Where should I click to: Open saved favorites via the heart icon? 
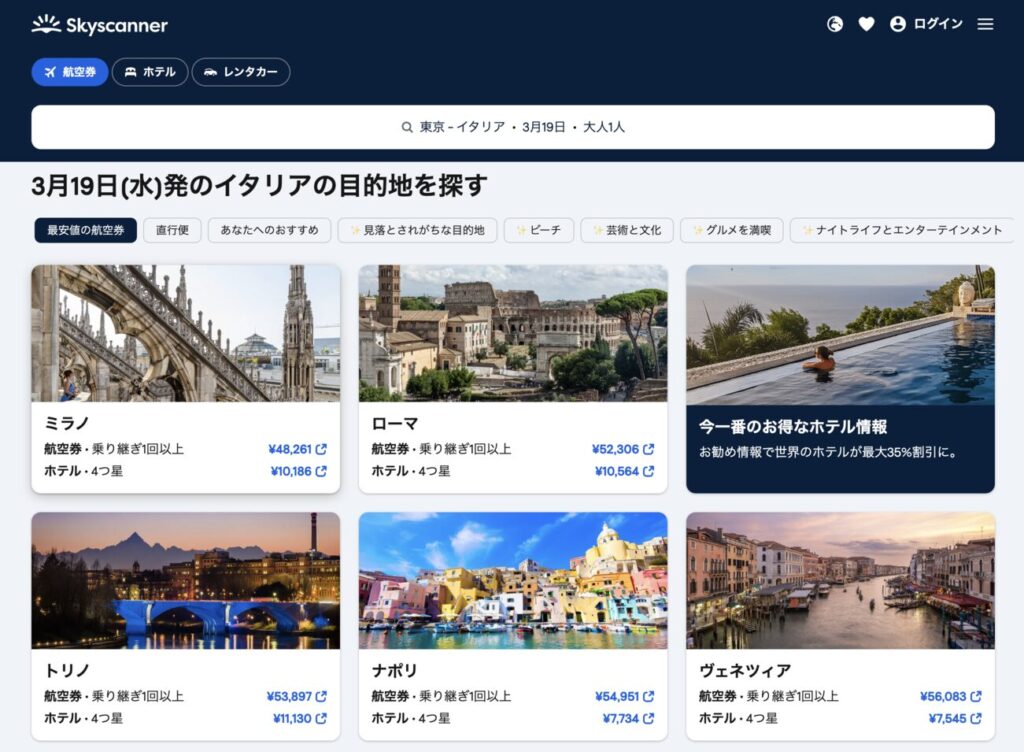point(866,24)
